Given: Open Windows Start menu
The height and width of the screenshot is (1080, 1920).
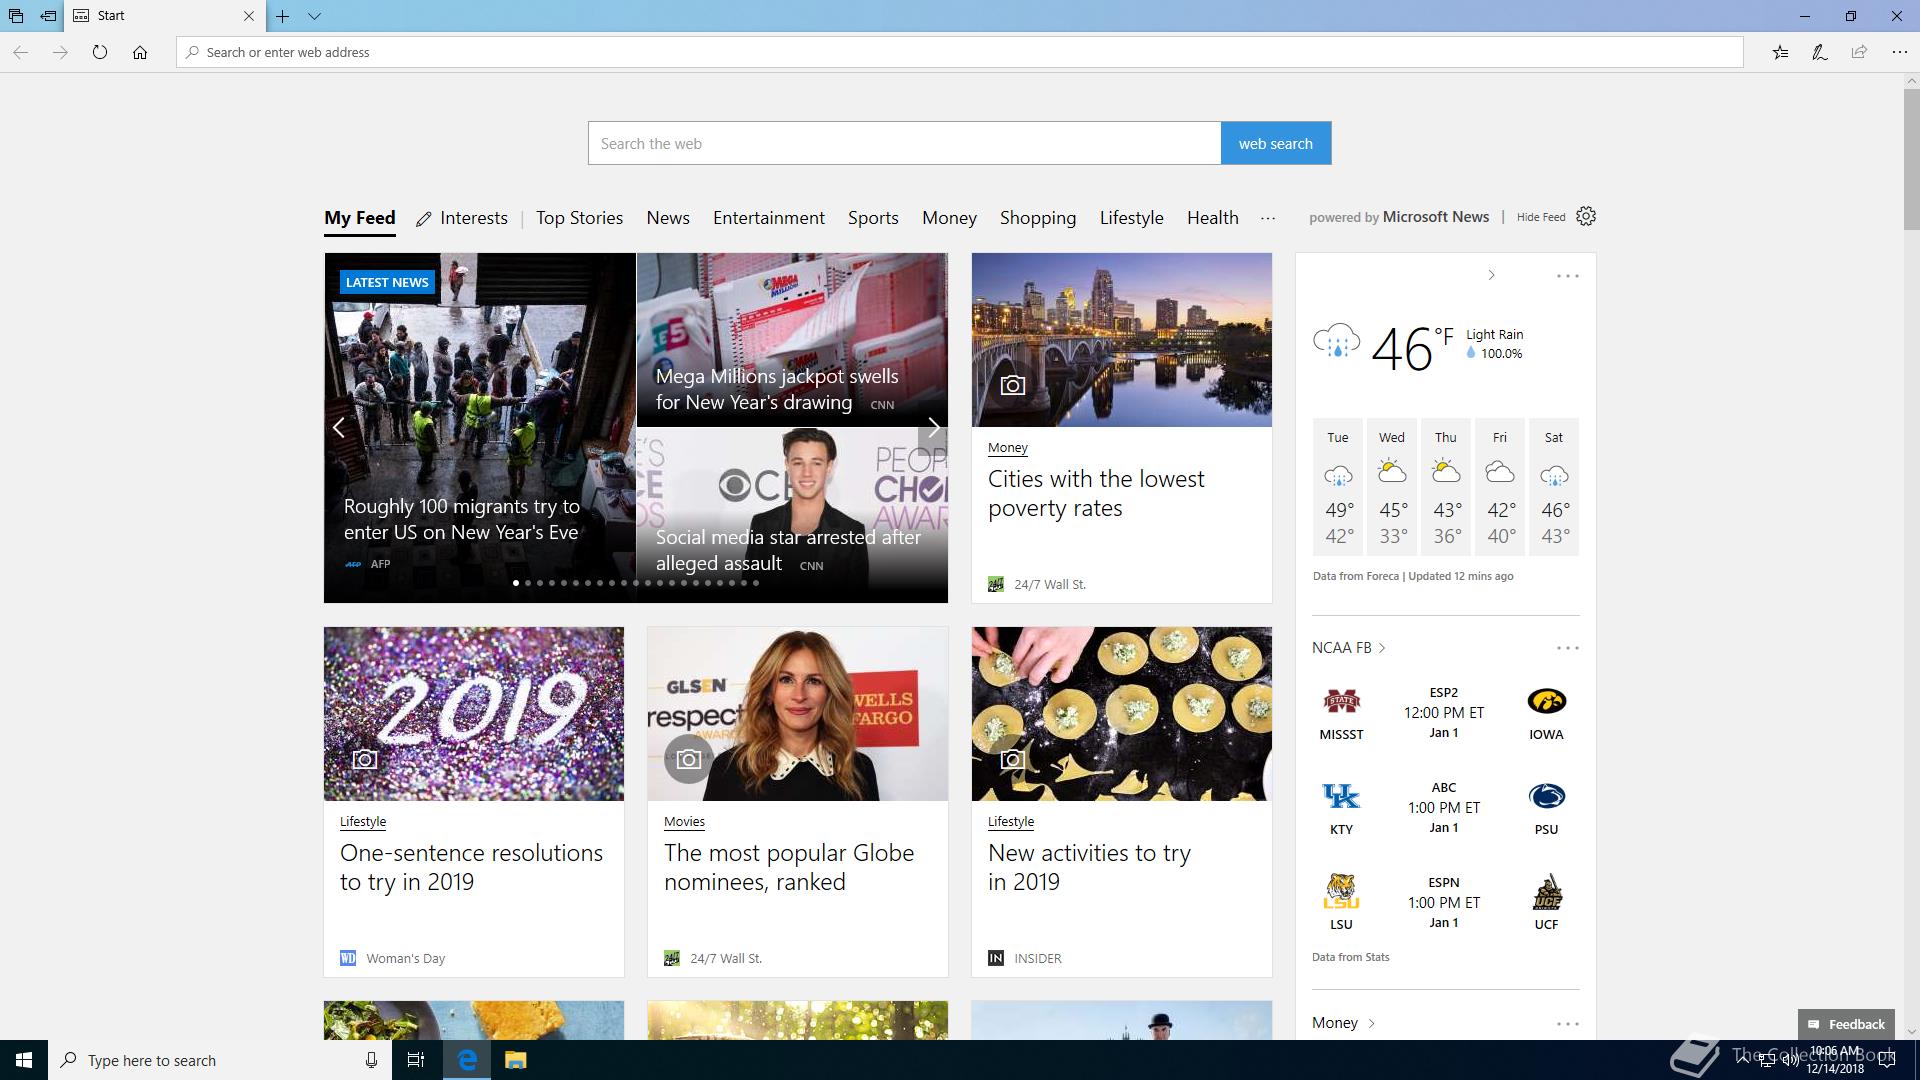Looking at the screenshot, I should pyautogui.click(x=24, y=1060).
